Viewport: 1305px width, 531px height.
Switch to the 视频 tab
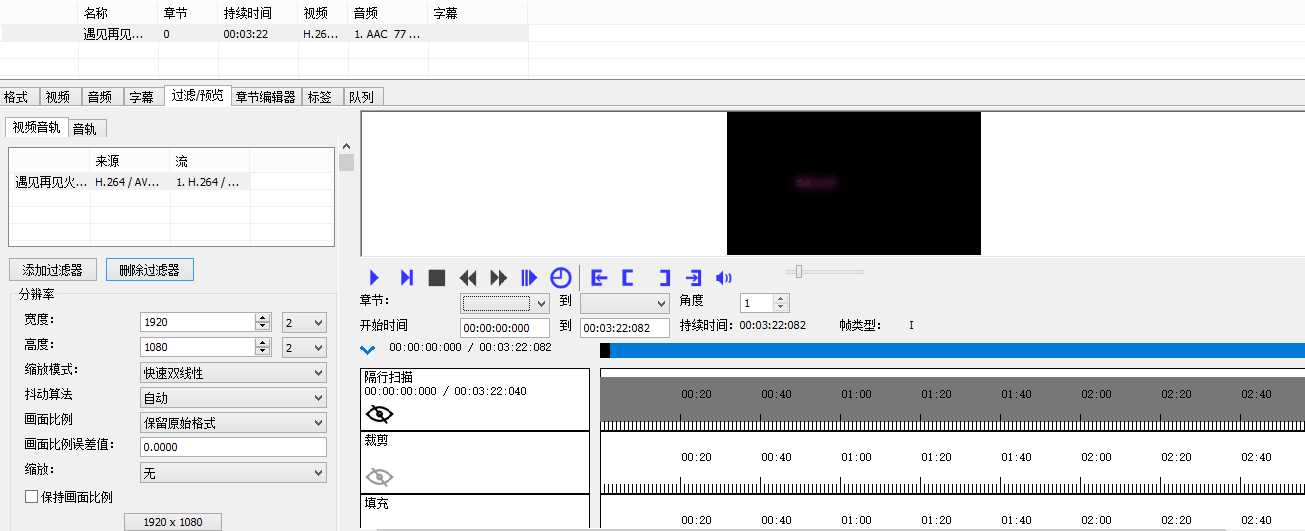point(58,97)
